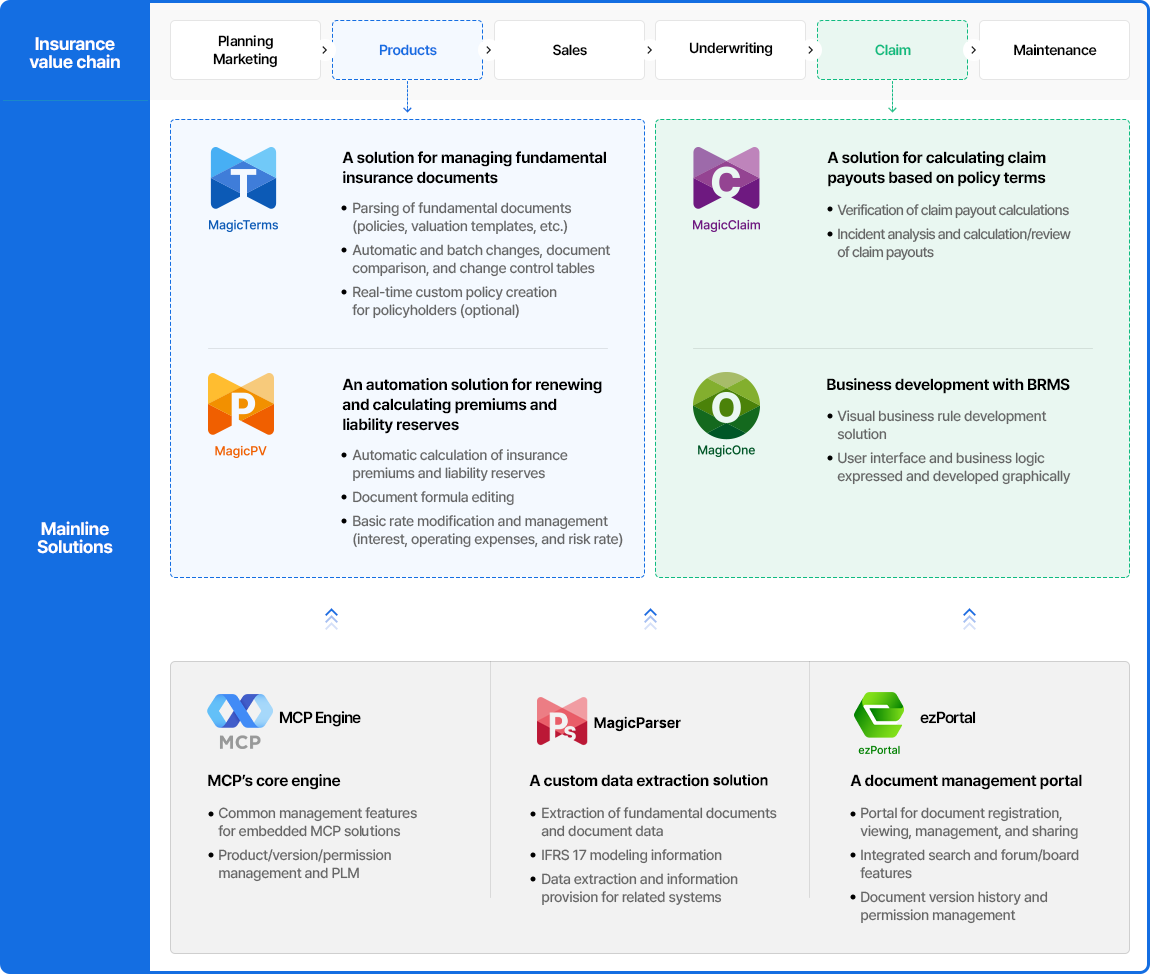Click 'Common management features' bullet

[x=317, y=822]
